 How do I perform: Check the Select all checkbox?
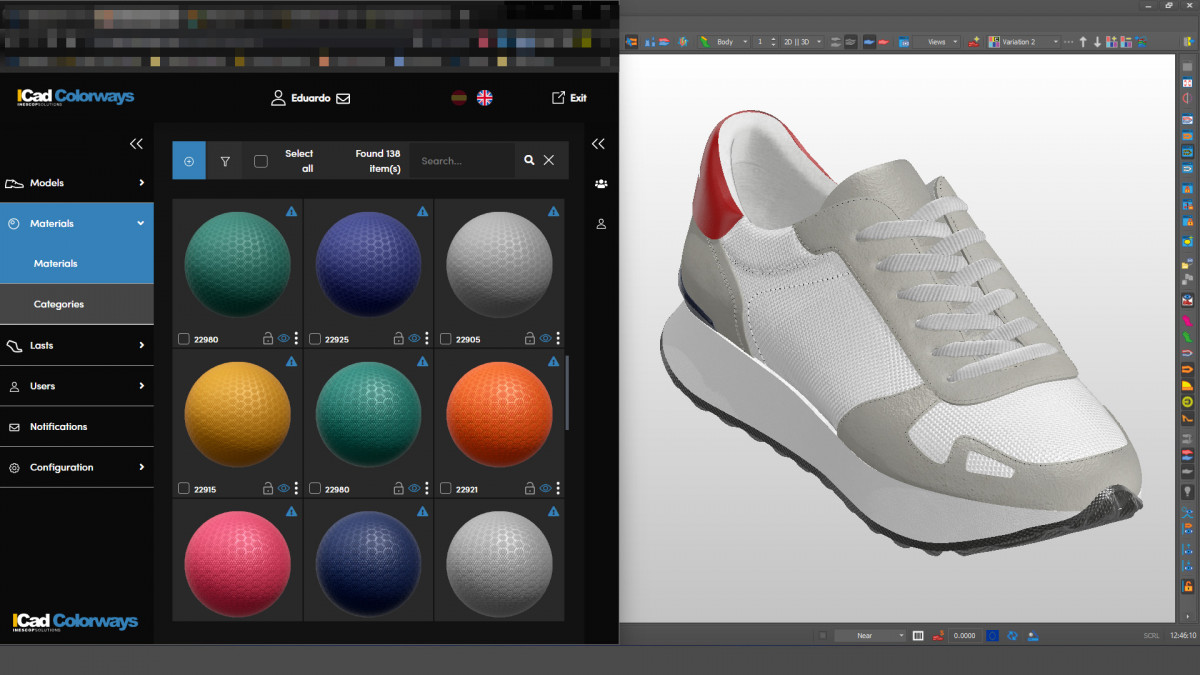[261, 161]
